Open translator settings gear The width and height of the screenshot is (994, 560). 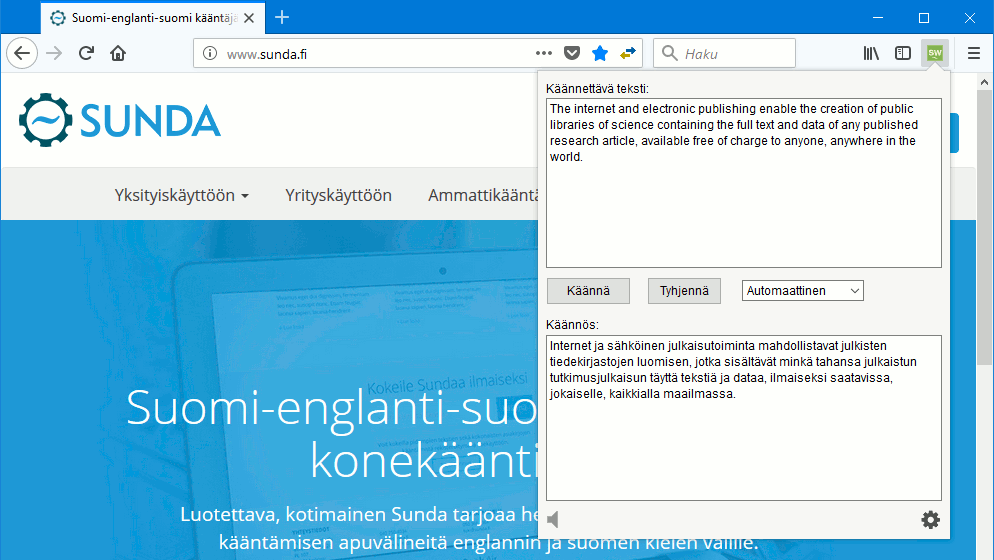click(x=930, y=520)
